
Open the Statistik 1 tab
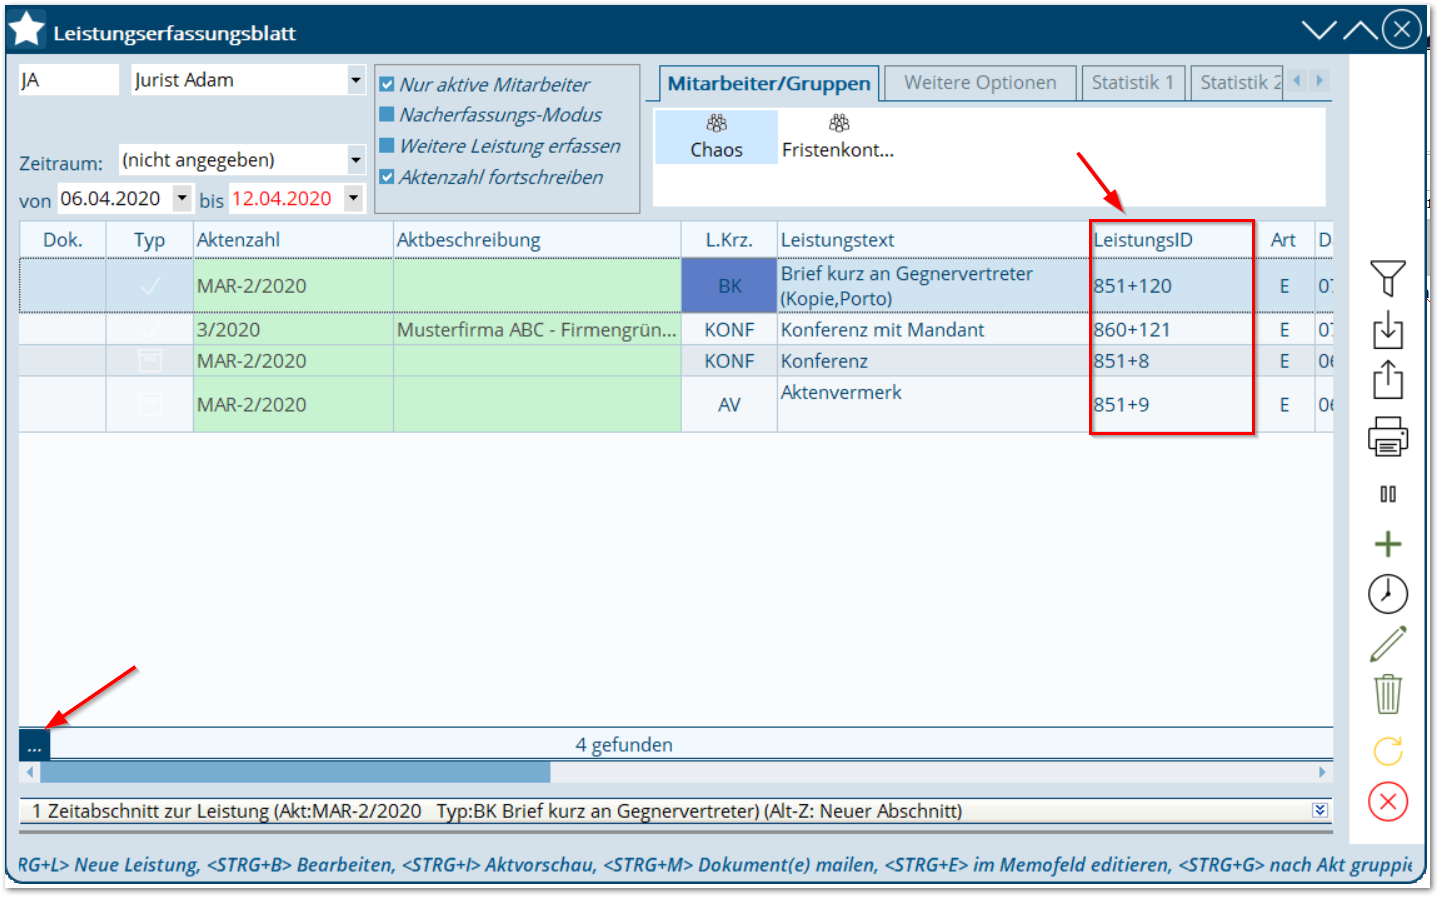coord(1132,83)
